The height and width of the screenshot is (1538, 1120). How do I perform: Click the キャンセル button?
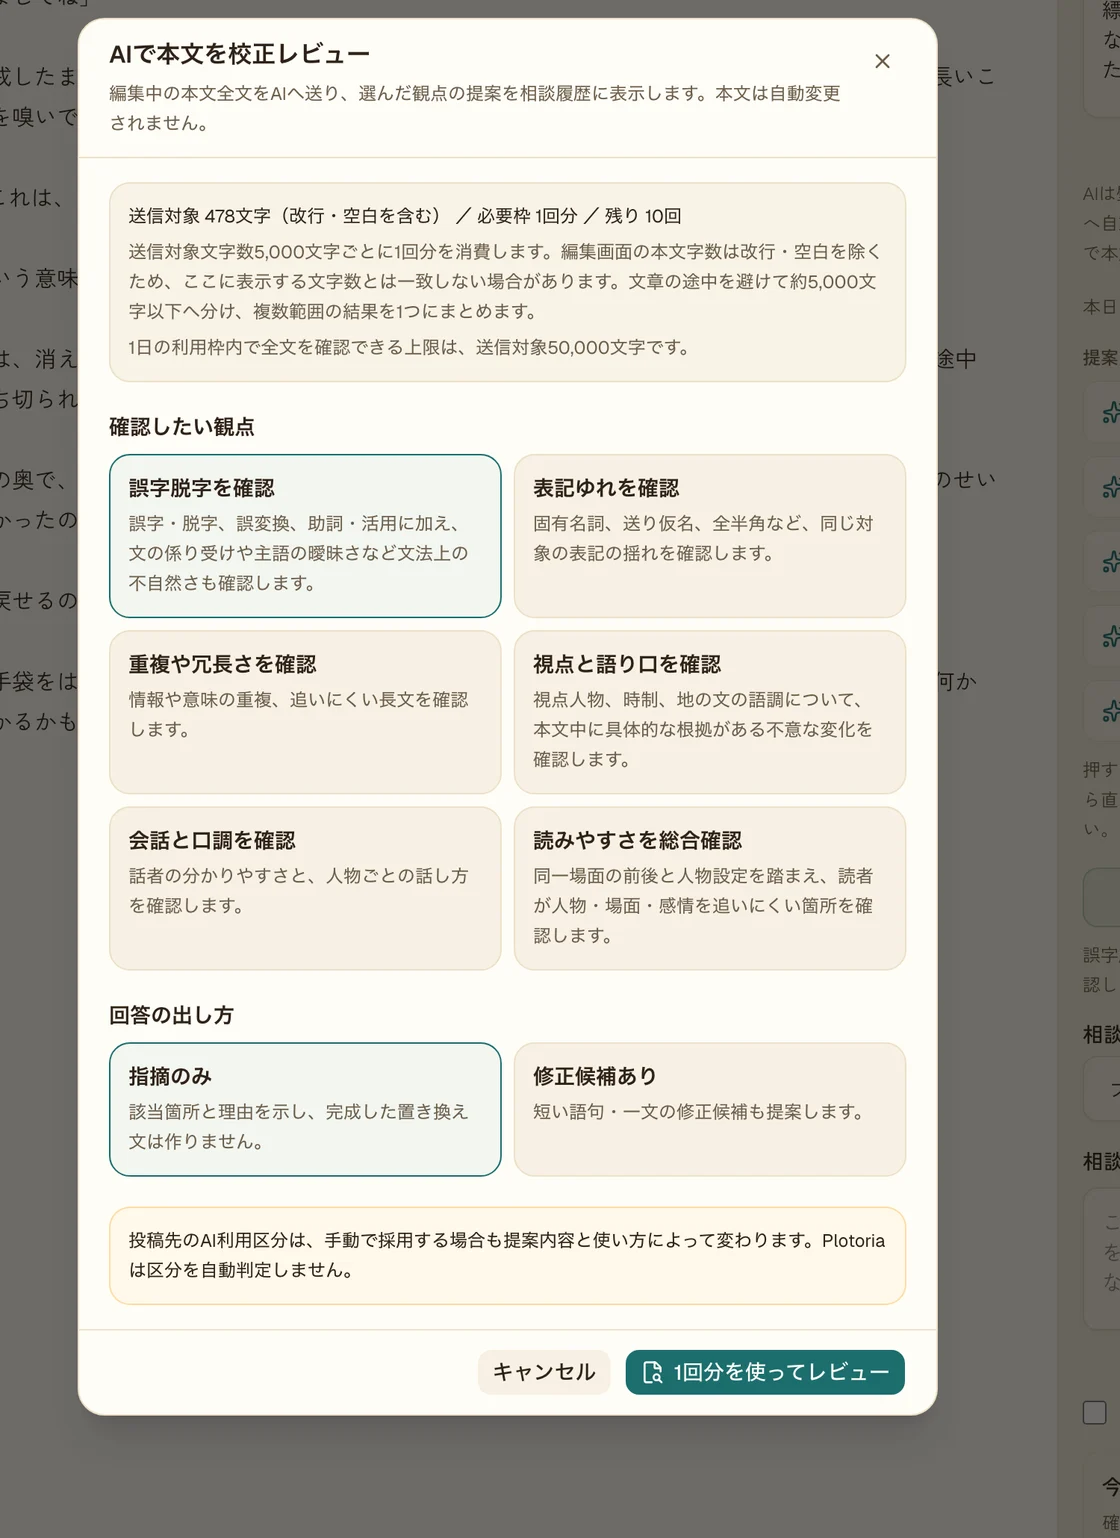544,1372
